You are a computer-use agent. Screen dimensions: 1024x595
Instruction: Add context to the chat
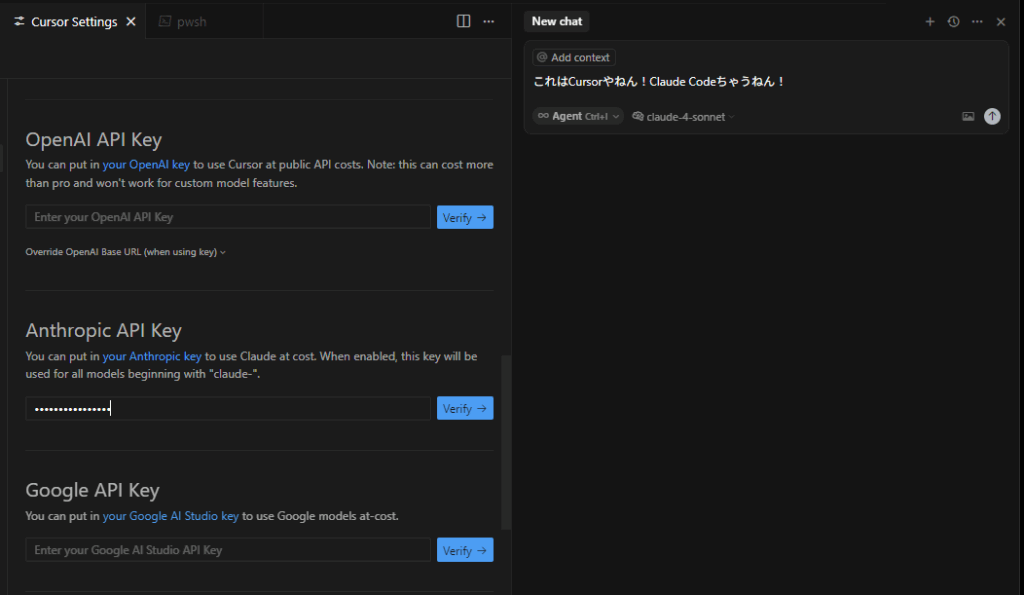[x=573, y=57]
